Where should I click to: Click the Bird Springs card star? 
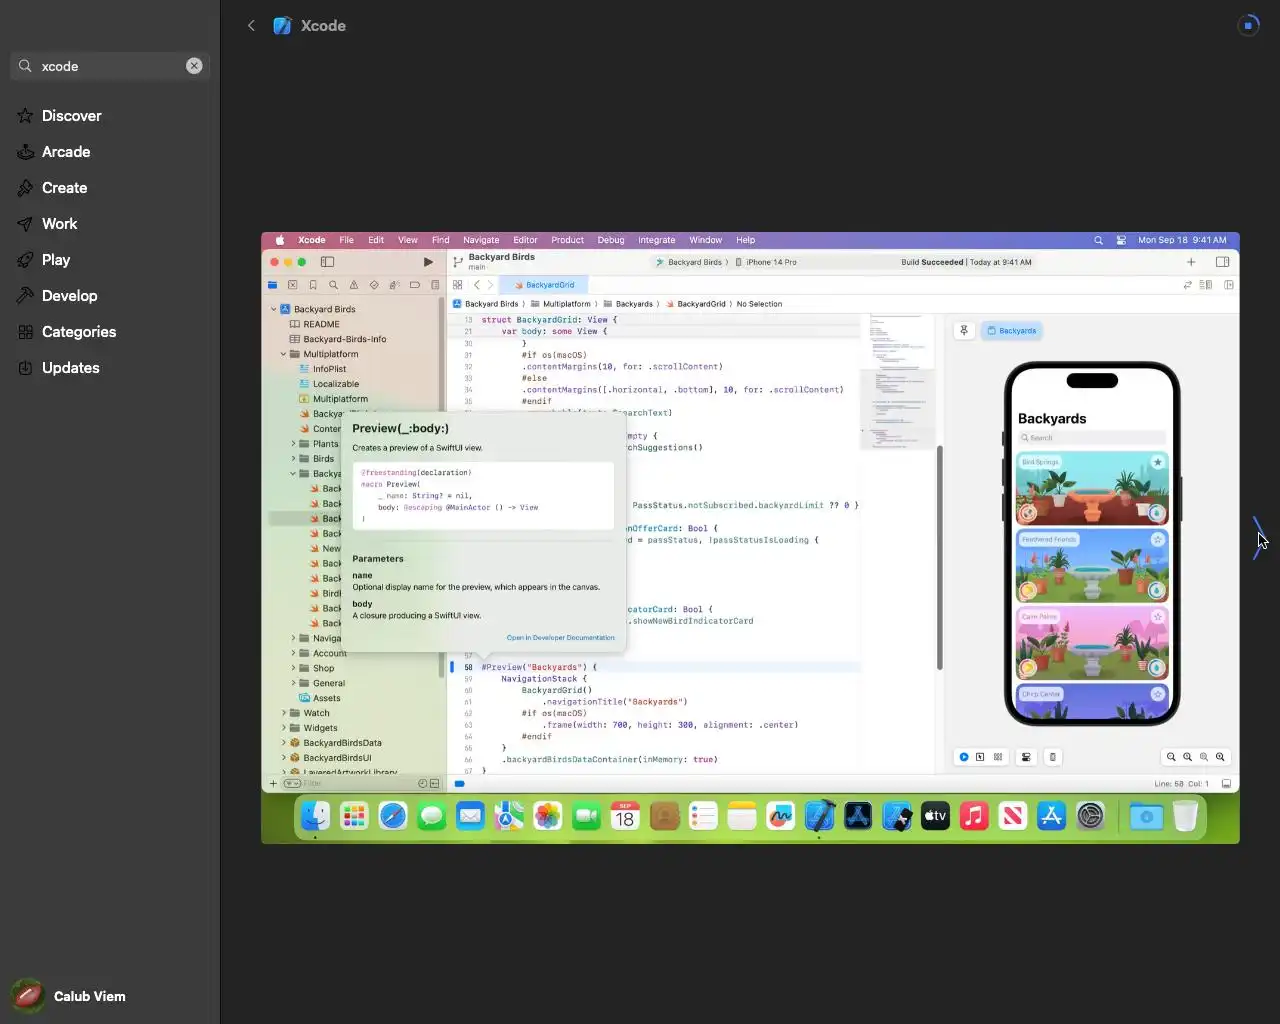[1157, 462]
